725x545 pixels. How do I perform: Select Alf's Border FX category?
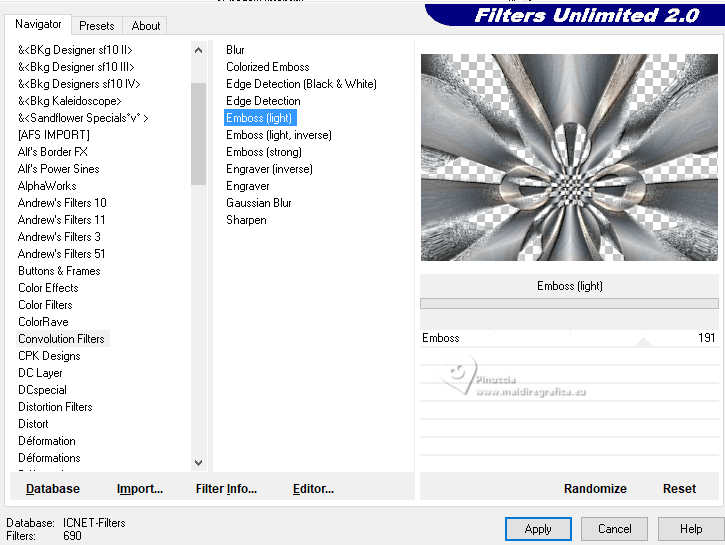(52, 152)
